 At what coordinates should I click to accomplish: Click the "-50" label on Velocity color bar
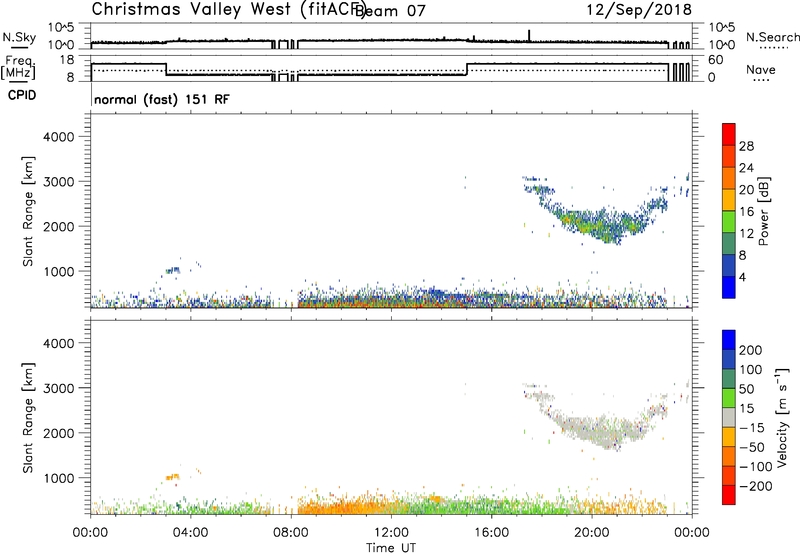(752, 447)
